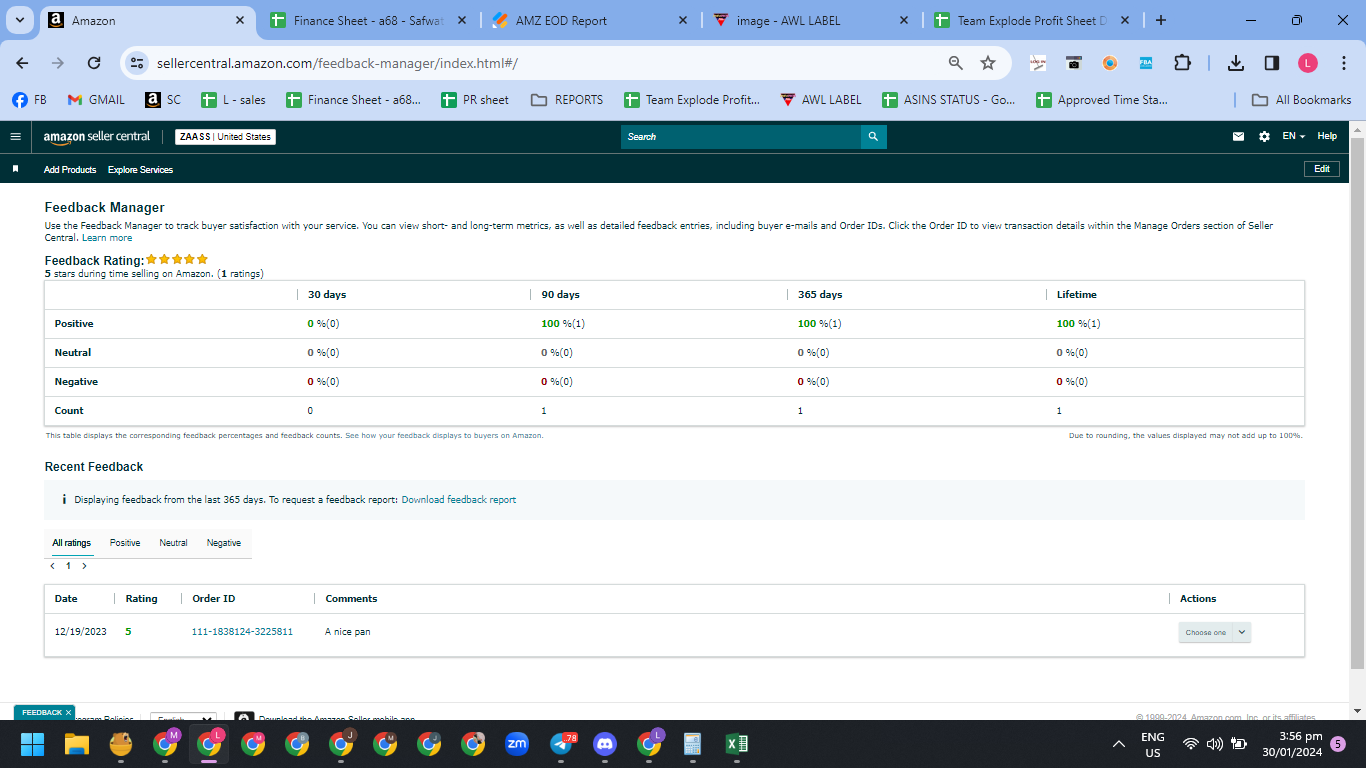Viewport: 1366px width, 768px height.
Task: Open File Explorer from the taskbar
Action: click(77, 744)
